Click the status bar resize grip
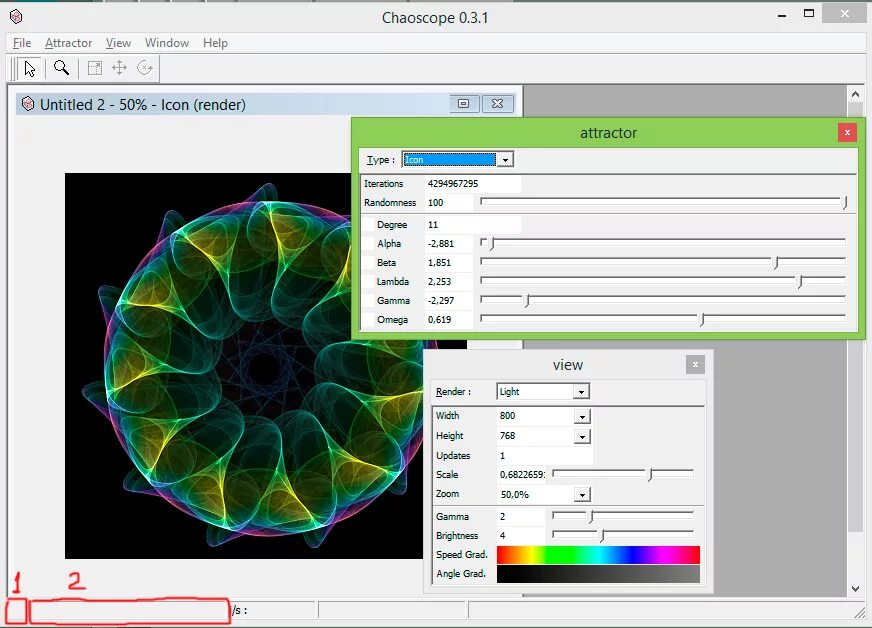 tap(859, 612)
